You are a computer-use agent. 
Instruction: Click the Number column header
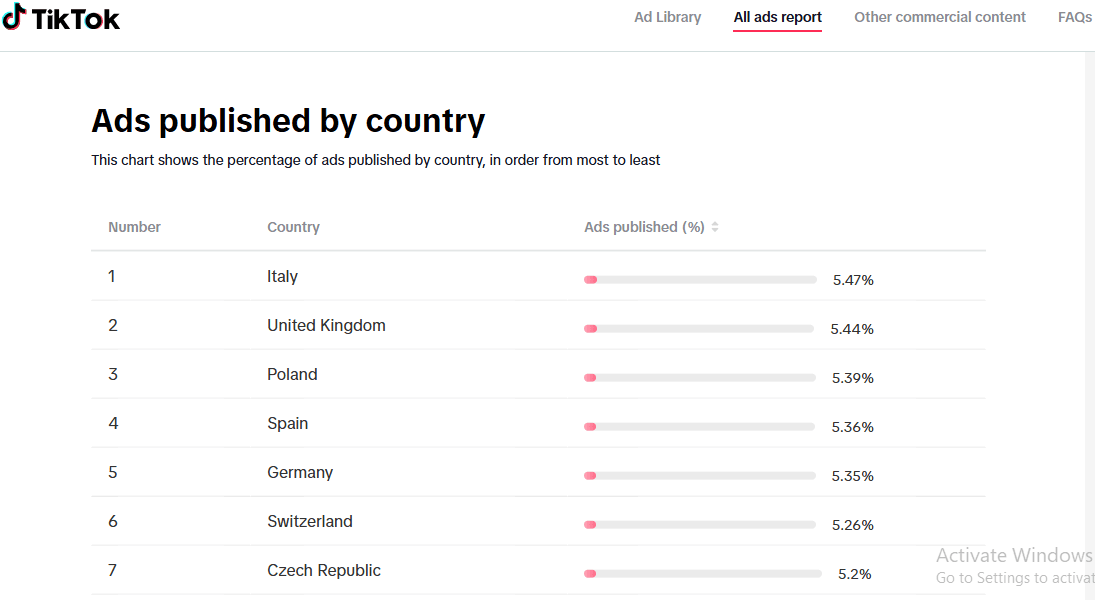click(x=134, y=227)
